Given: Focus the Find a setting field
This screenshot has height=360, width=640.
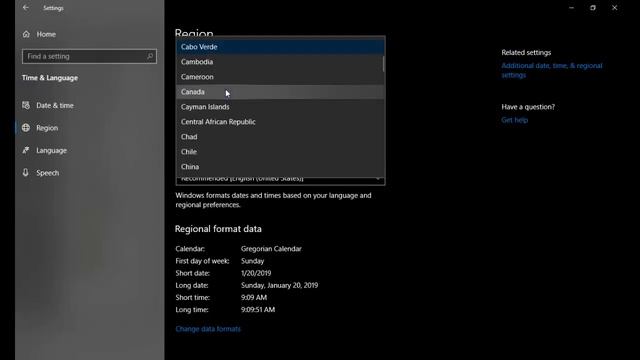Looking at the screenshot, I should point(89,56).
